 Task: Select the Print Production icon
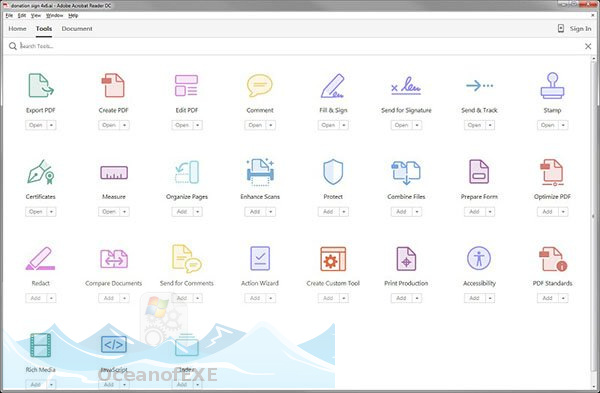406,259
